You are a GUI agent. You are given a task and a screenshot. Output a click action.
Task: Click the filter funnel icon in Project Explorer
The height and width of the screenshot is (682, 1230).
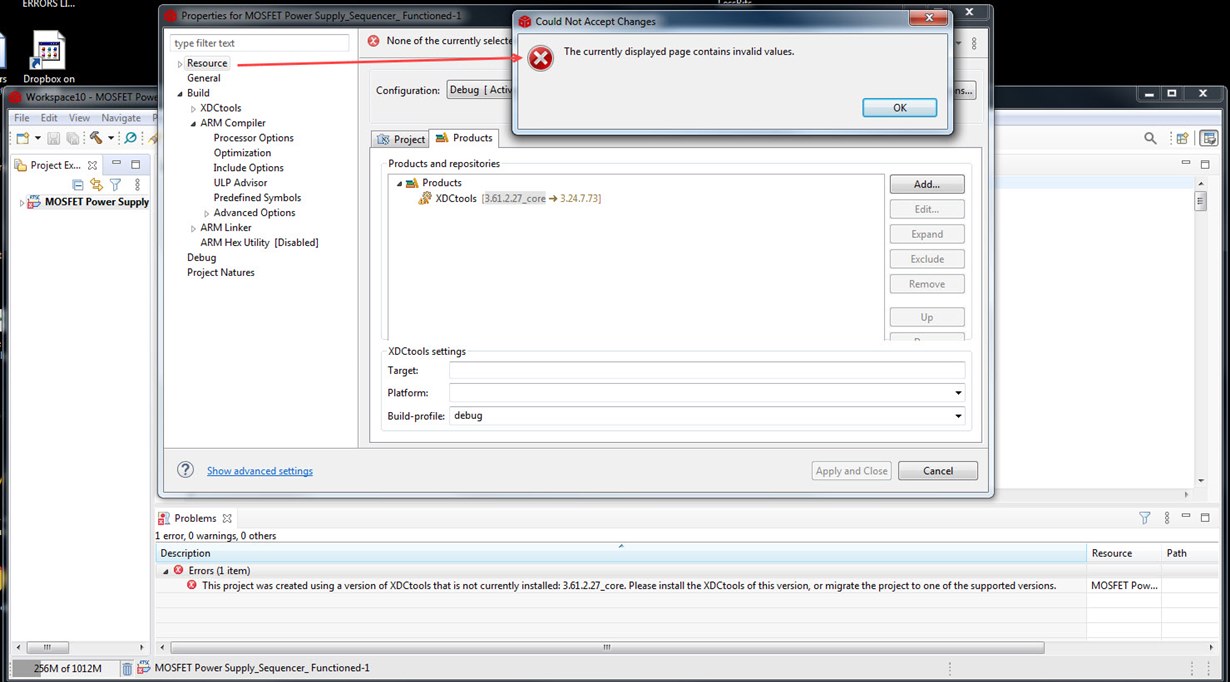coord(115,184)
